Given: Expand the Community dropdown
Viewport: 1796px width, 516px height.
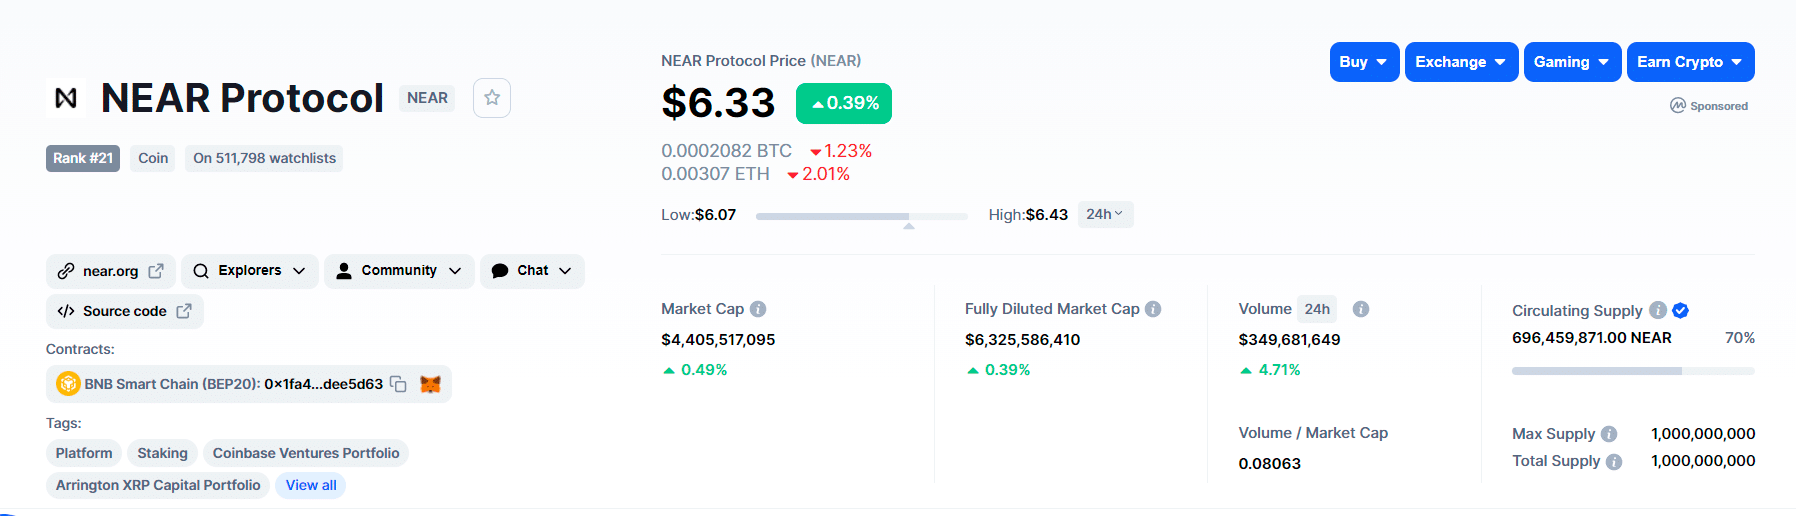Looking at the screenshot, I should tap(399, 271).
